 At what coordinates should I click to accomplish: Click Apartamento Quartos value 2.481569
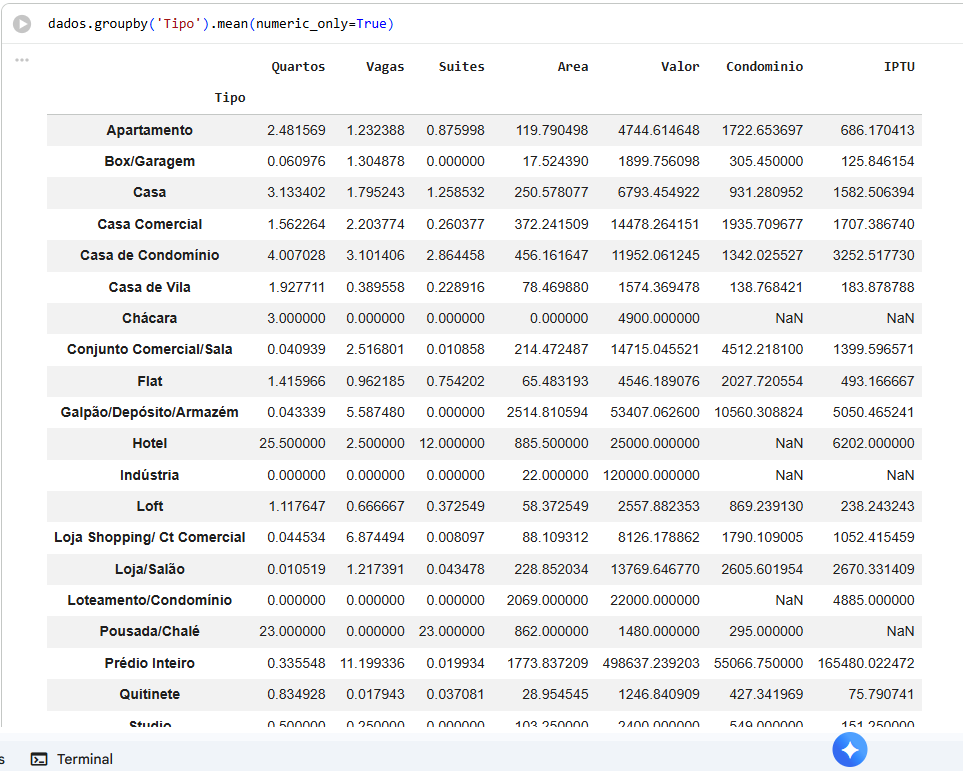pos(296,130)
